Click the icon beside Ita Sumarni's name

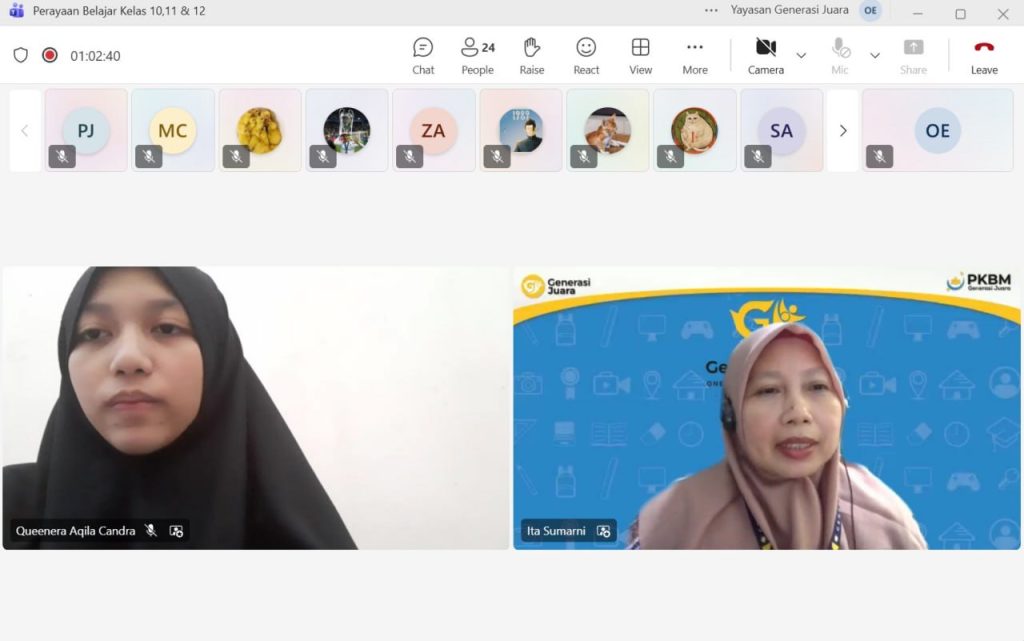coord(603,531)
